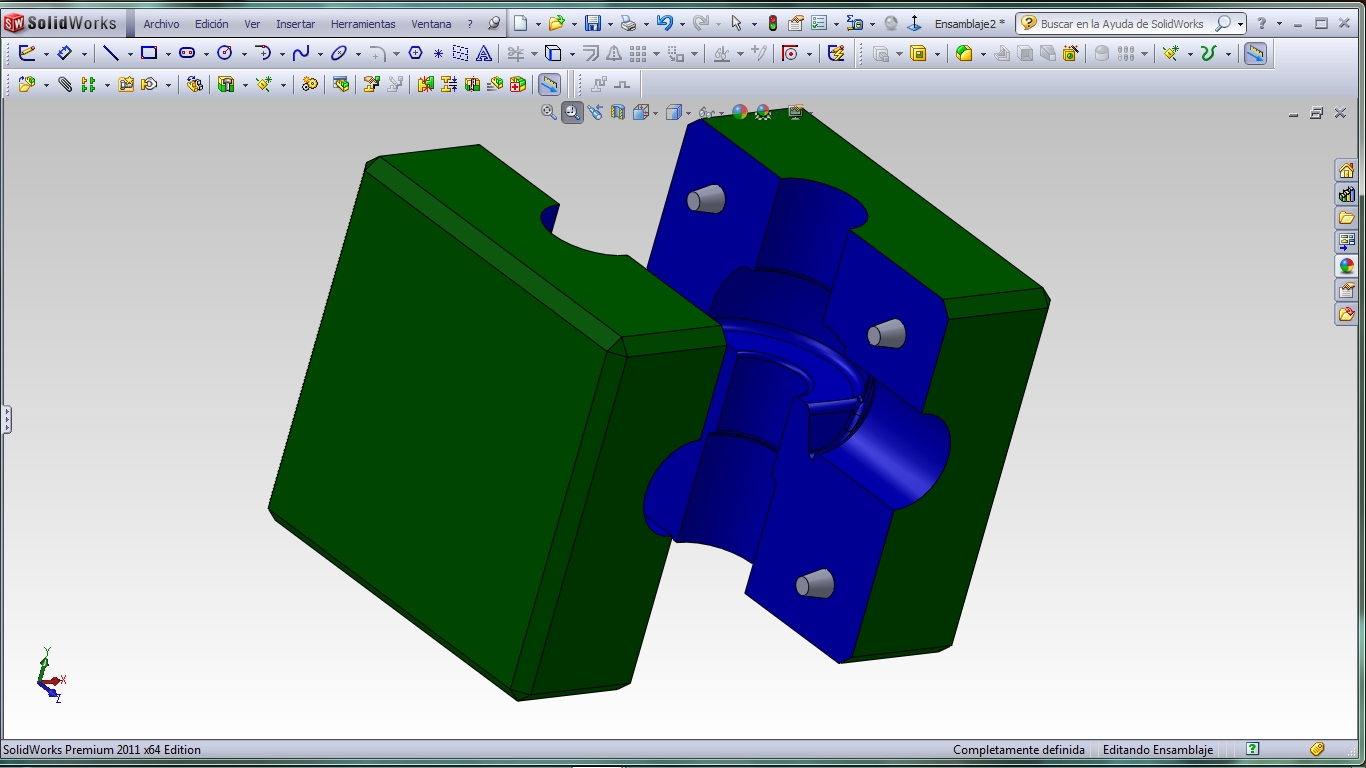The image size is (1366, 768).
Task: Expand the Undo history dropdown arrow
Action: tap(682, 24)
